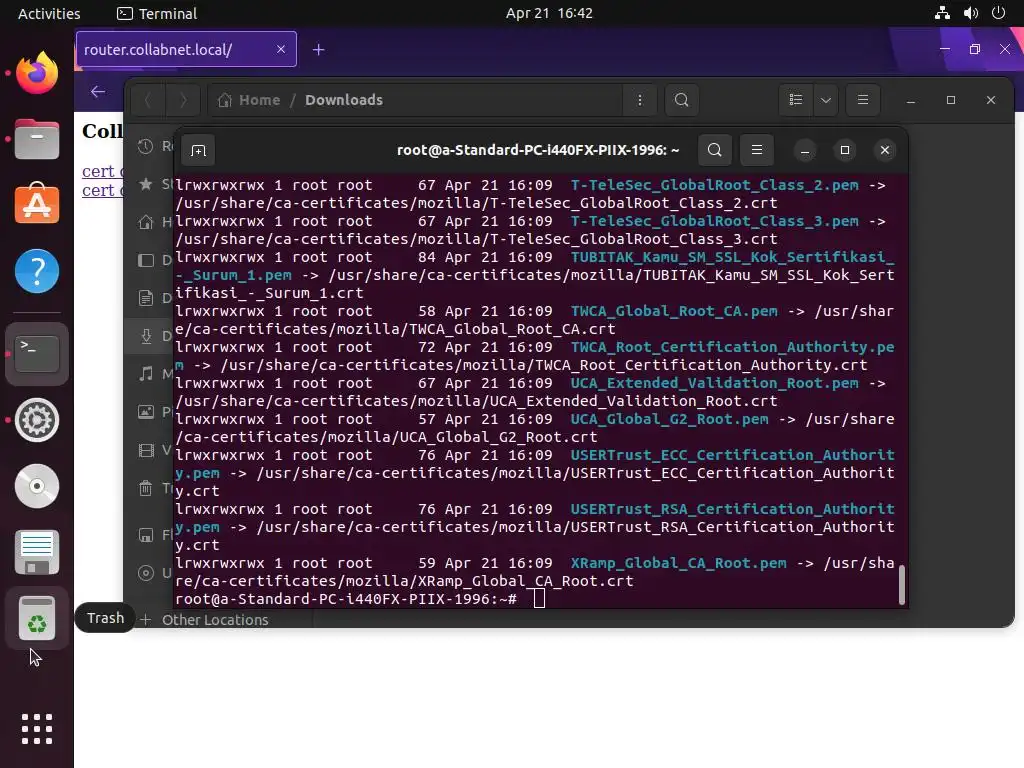Open Trash from the dock
Image resolution: width=1024 pixels, height=768 pixels.
(x=37, y=618)
